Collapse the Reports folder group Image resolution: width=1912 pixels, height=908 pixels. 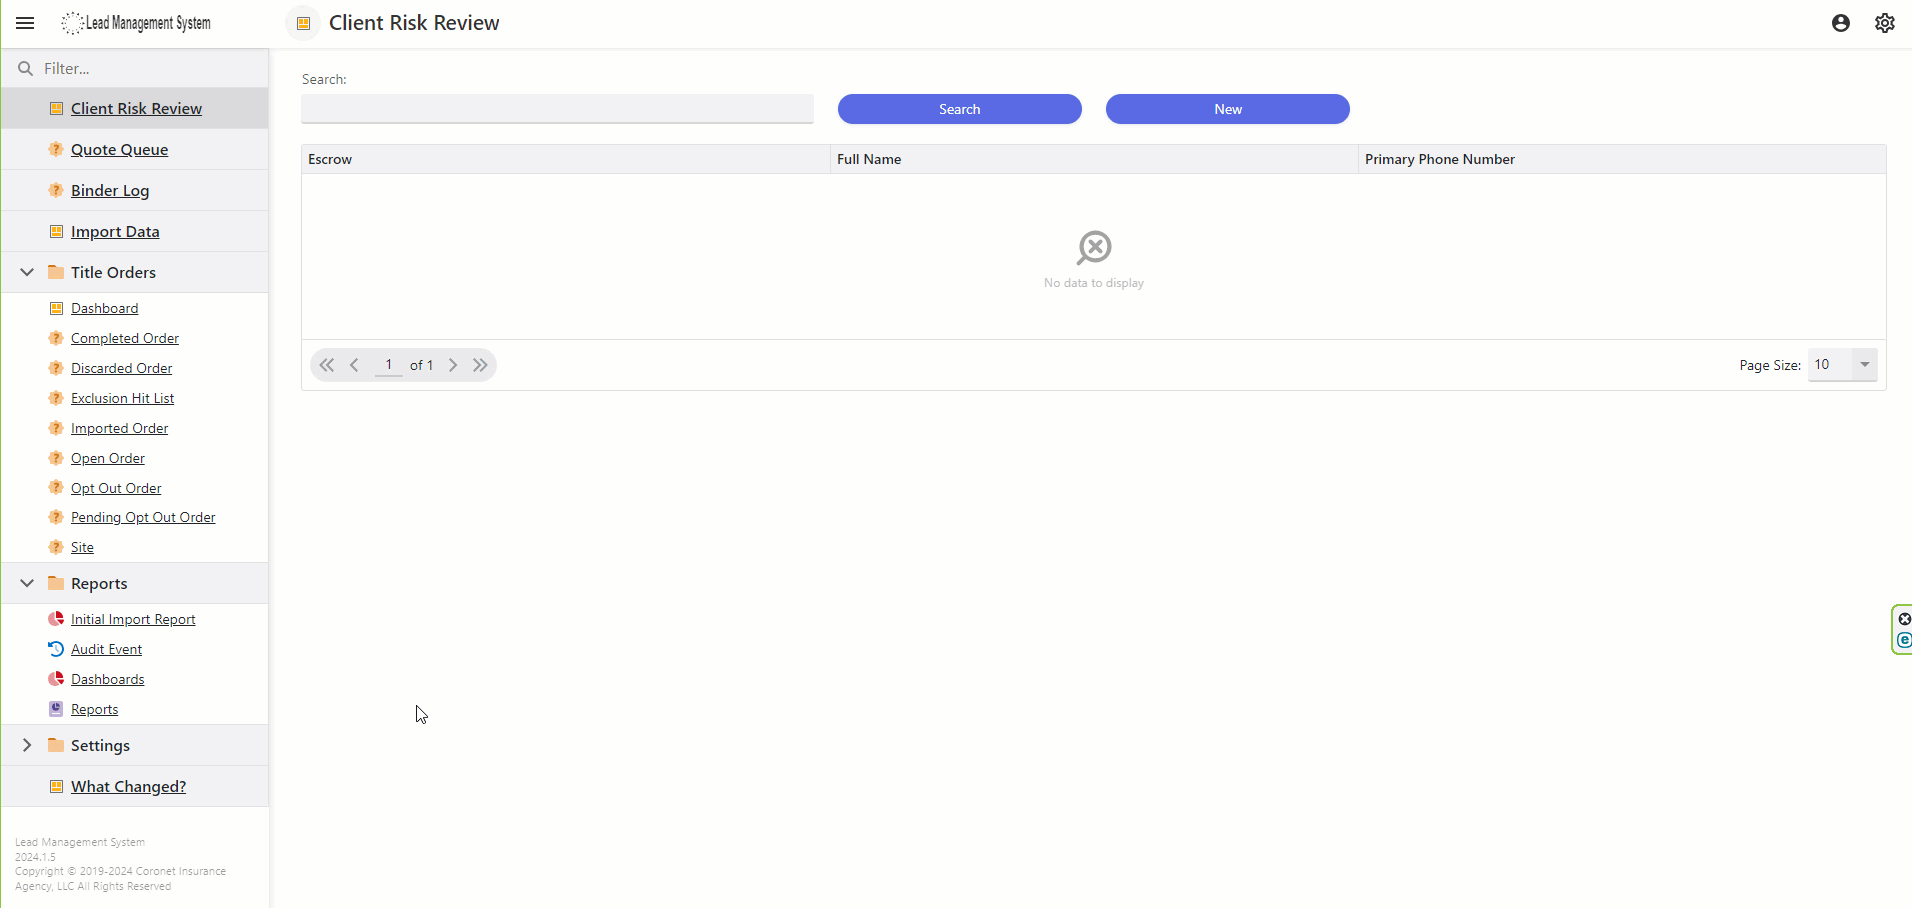[x=27, y=583]
